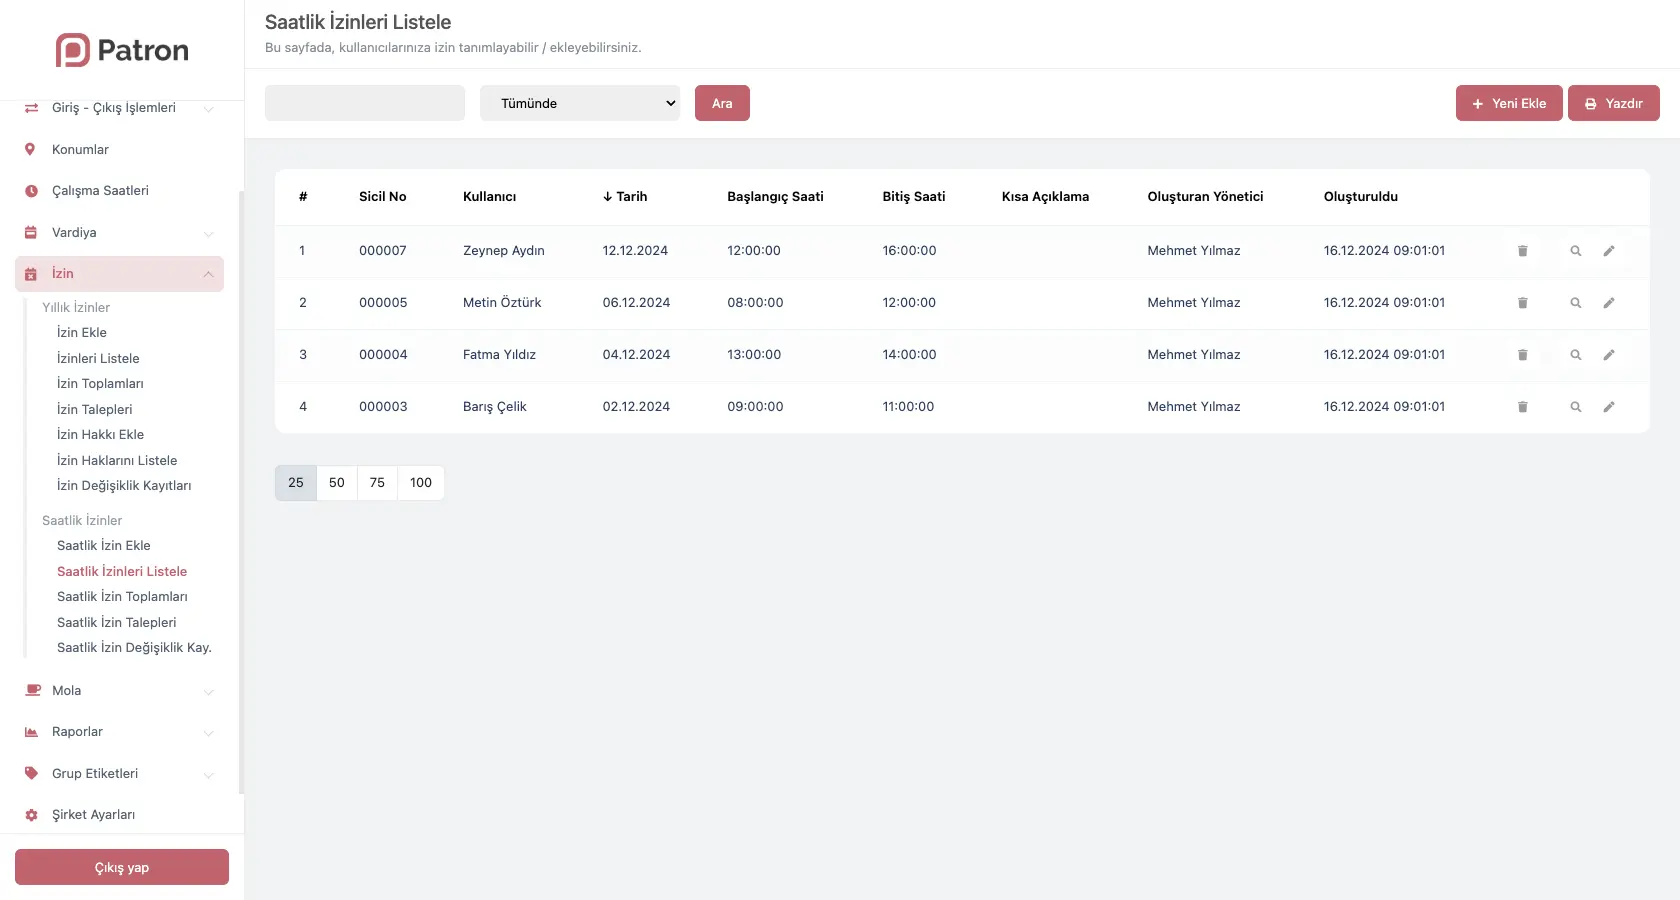View details of Fatma Yıldız's leave entry
The image size is (1680, 900).
click(1575, 355)
